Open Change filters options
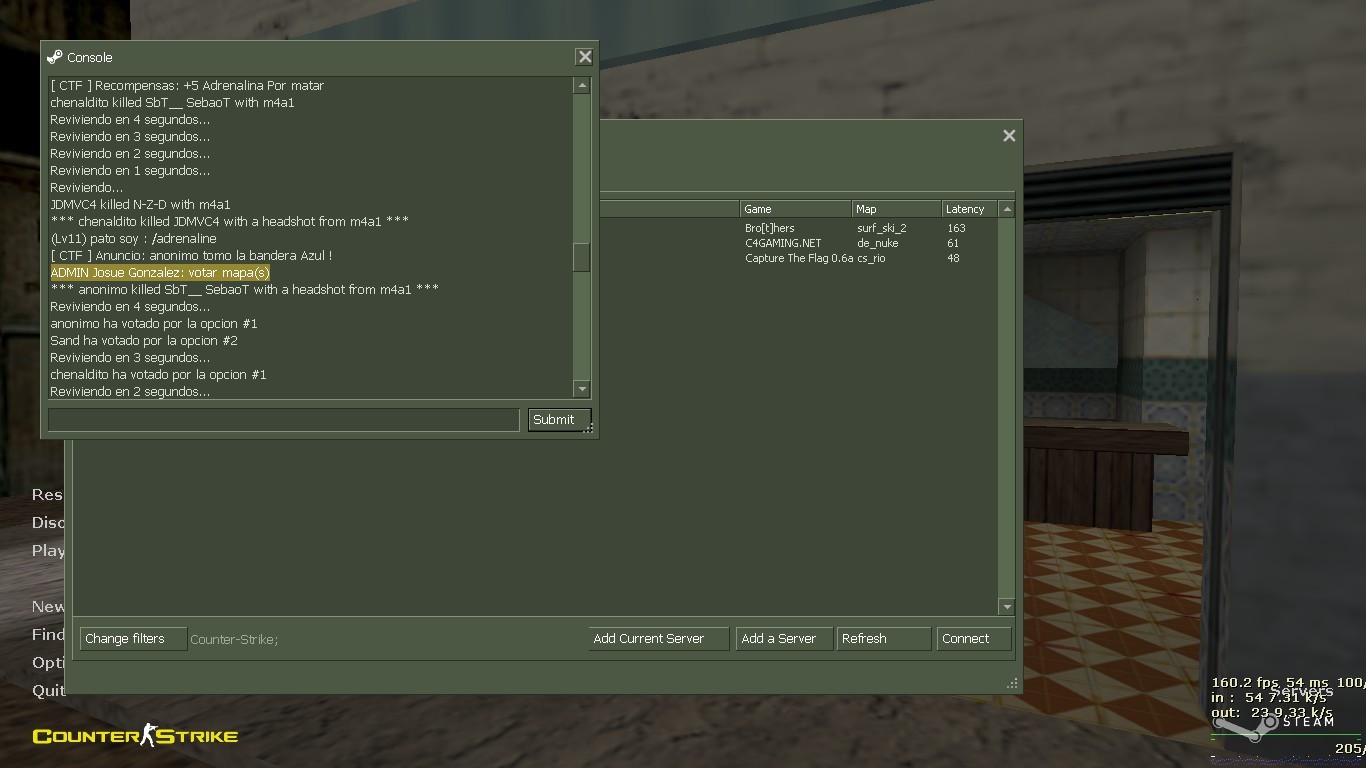The height and width of the screenshot is (768, 1366). click(x=133, y=639)
